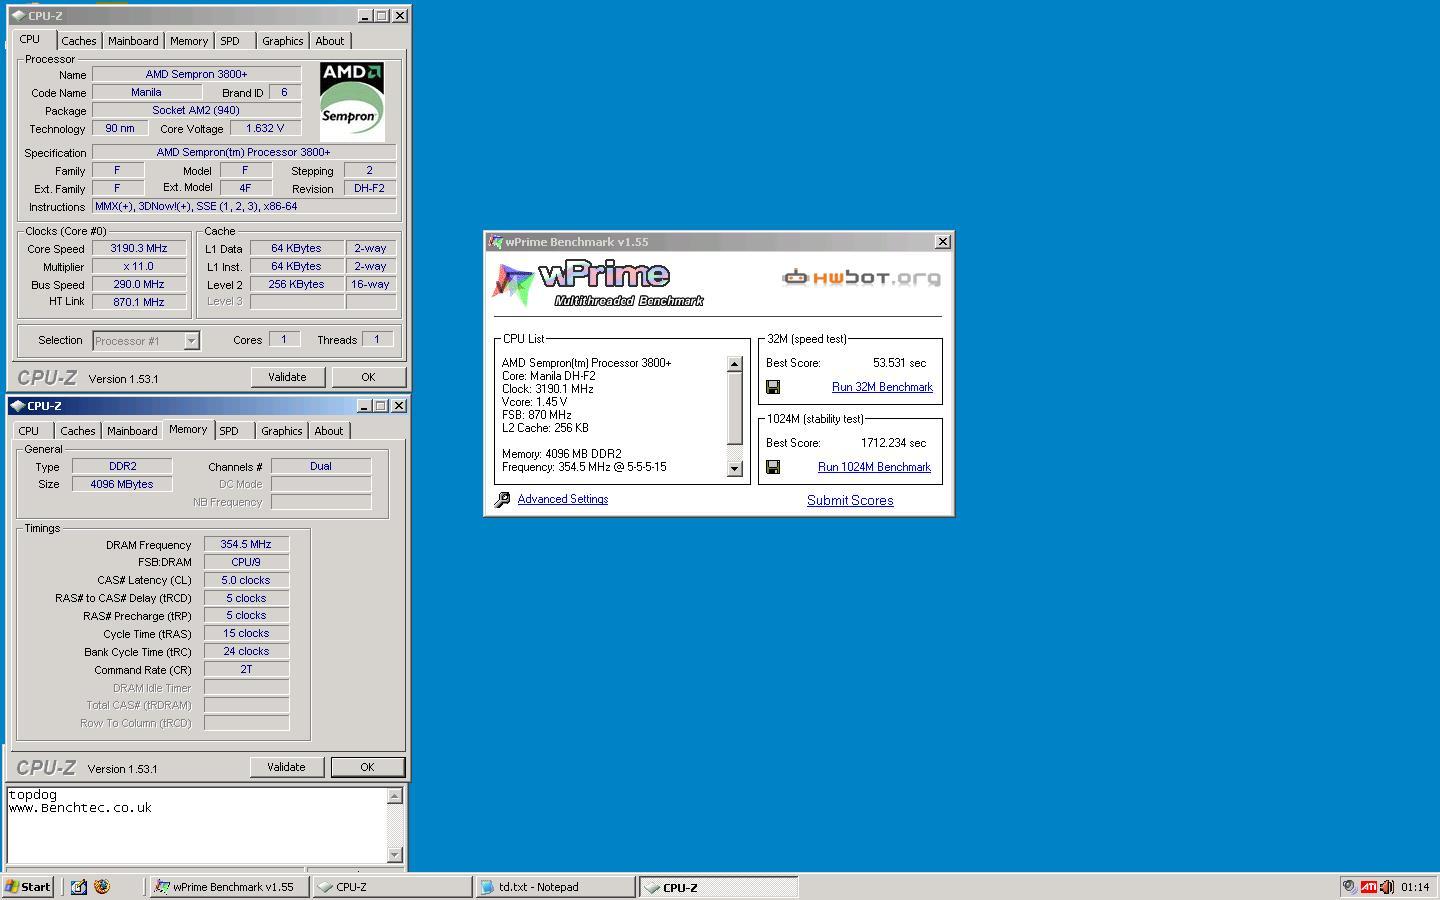
Task: Switch to CPU tab in lower CPU-Z
Action: pyautogui.click(x=29, y=431)
